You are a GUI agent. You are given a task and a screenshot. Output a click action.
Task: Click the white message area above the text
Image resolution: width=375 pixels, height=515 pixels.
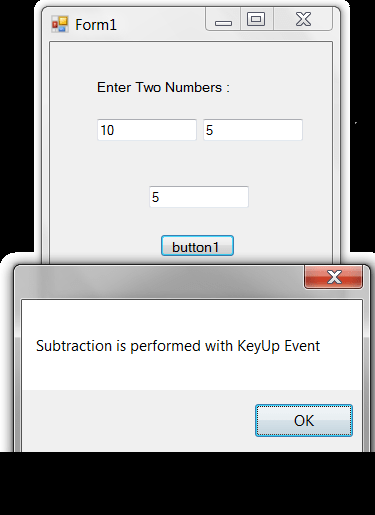click(x=192, y=318)
